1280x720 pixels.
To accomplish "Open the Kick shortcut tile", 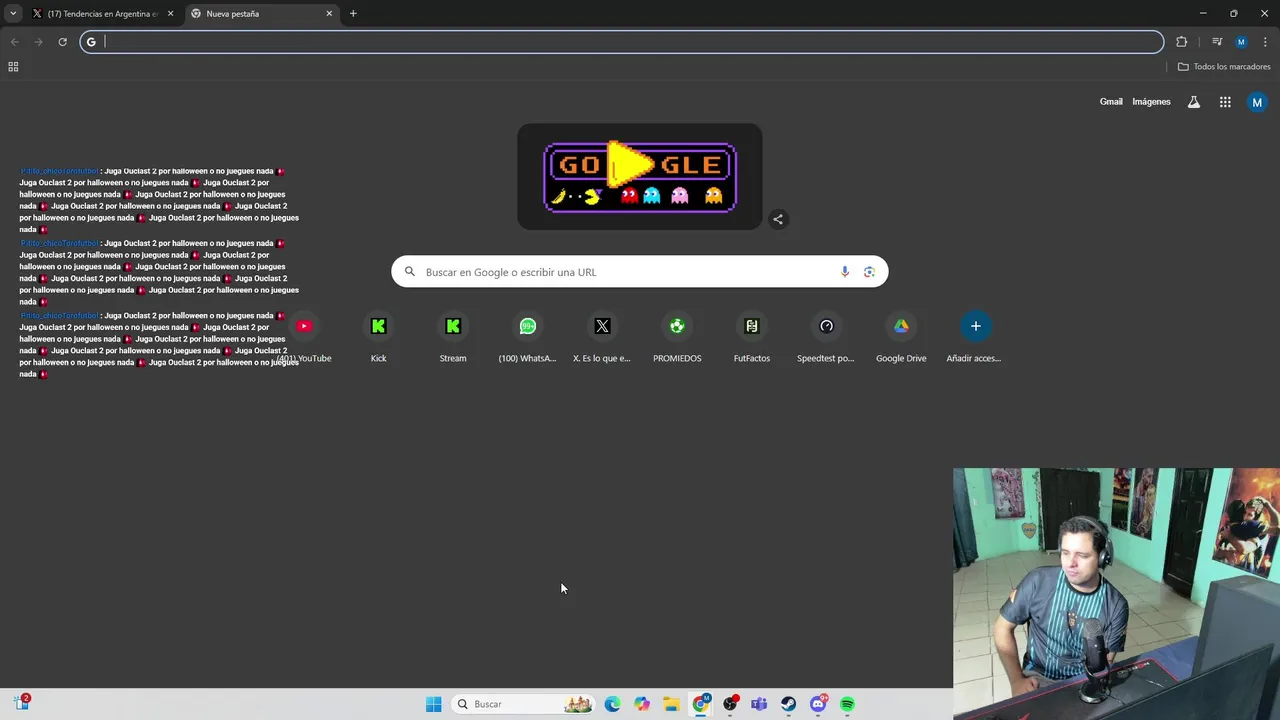I will 378,336.
